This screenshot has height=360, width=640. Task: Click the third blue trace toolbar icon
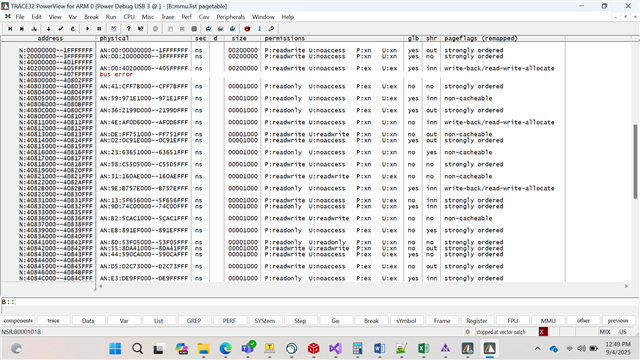(233, 29)
